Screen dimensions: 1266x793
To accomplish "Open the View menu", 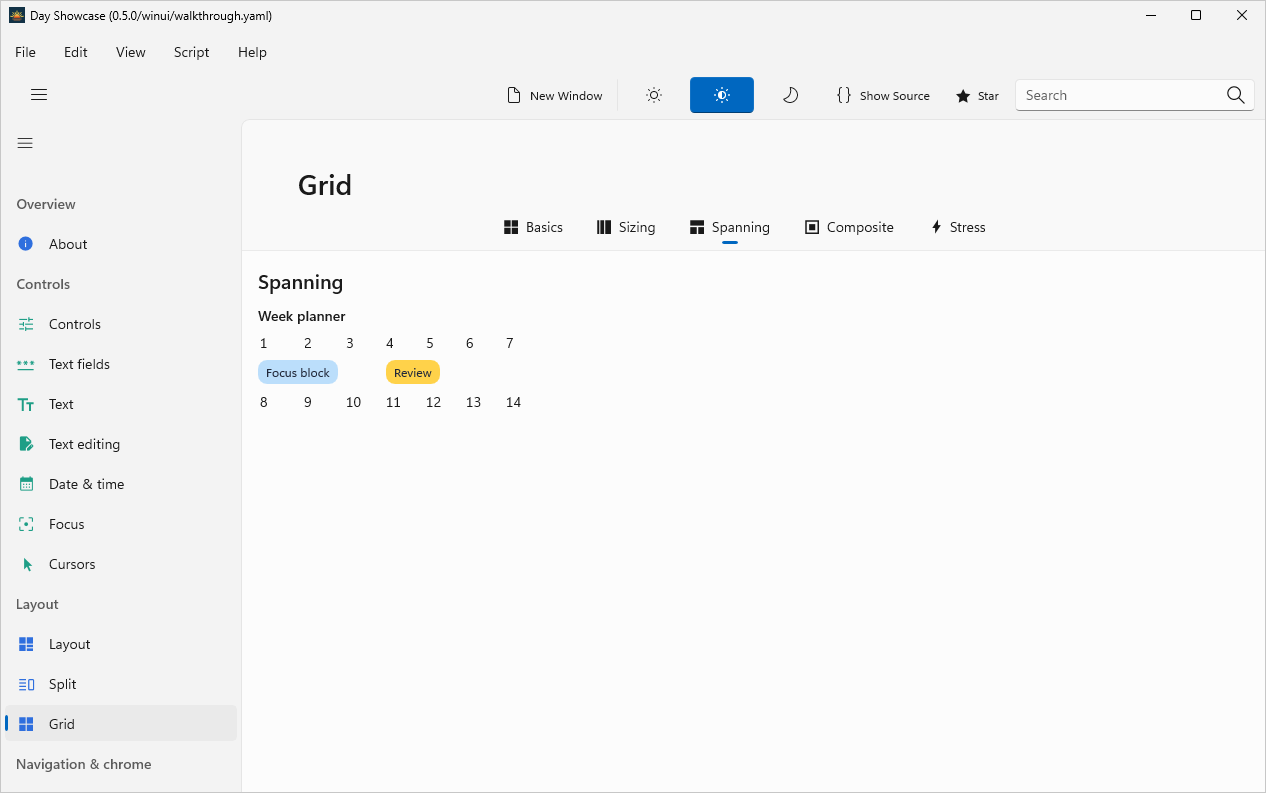I will (x=131, y=52).
